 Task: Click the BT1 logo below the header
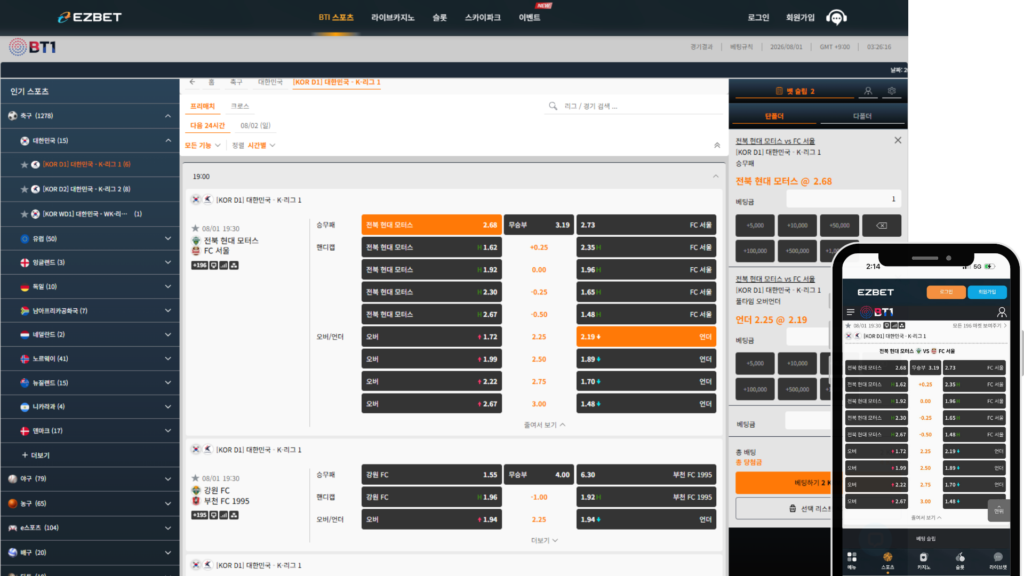pyautogui.click(x=33, y=47)
